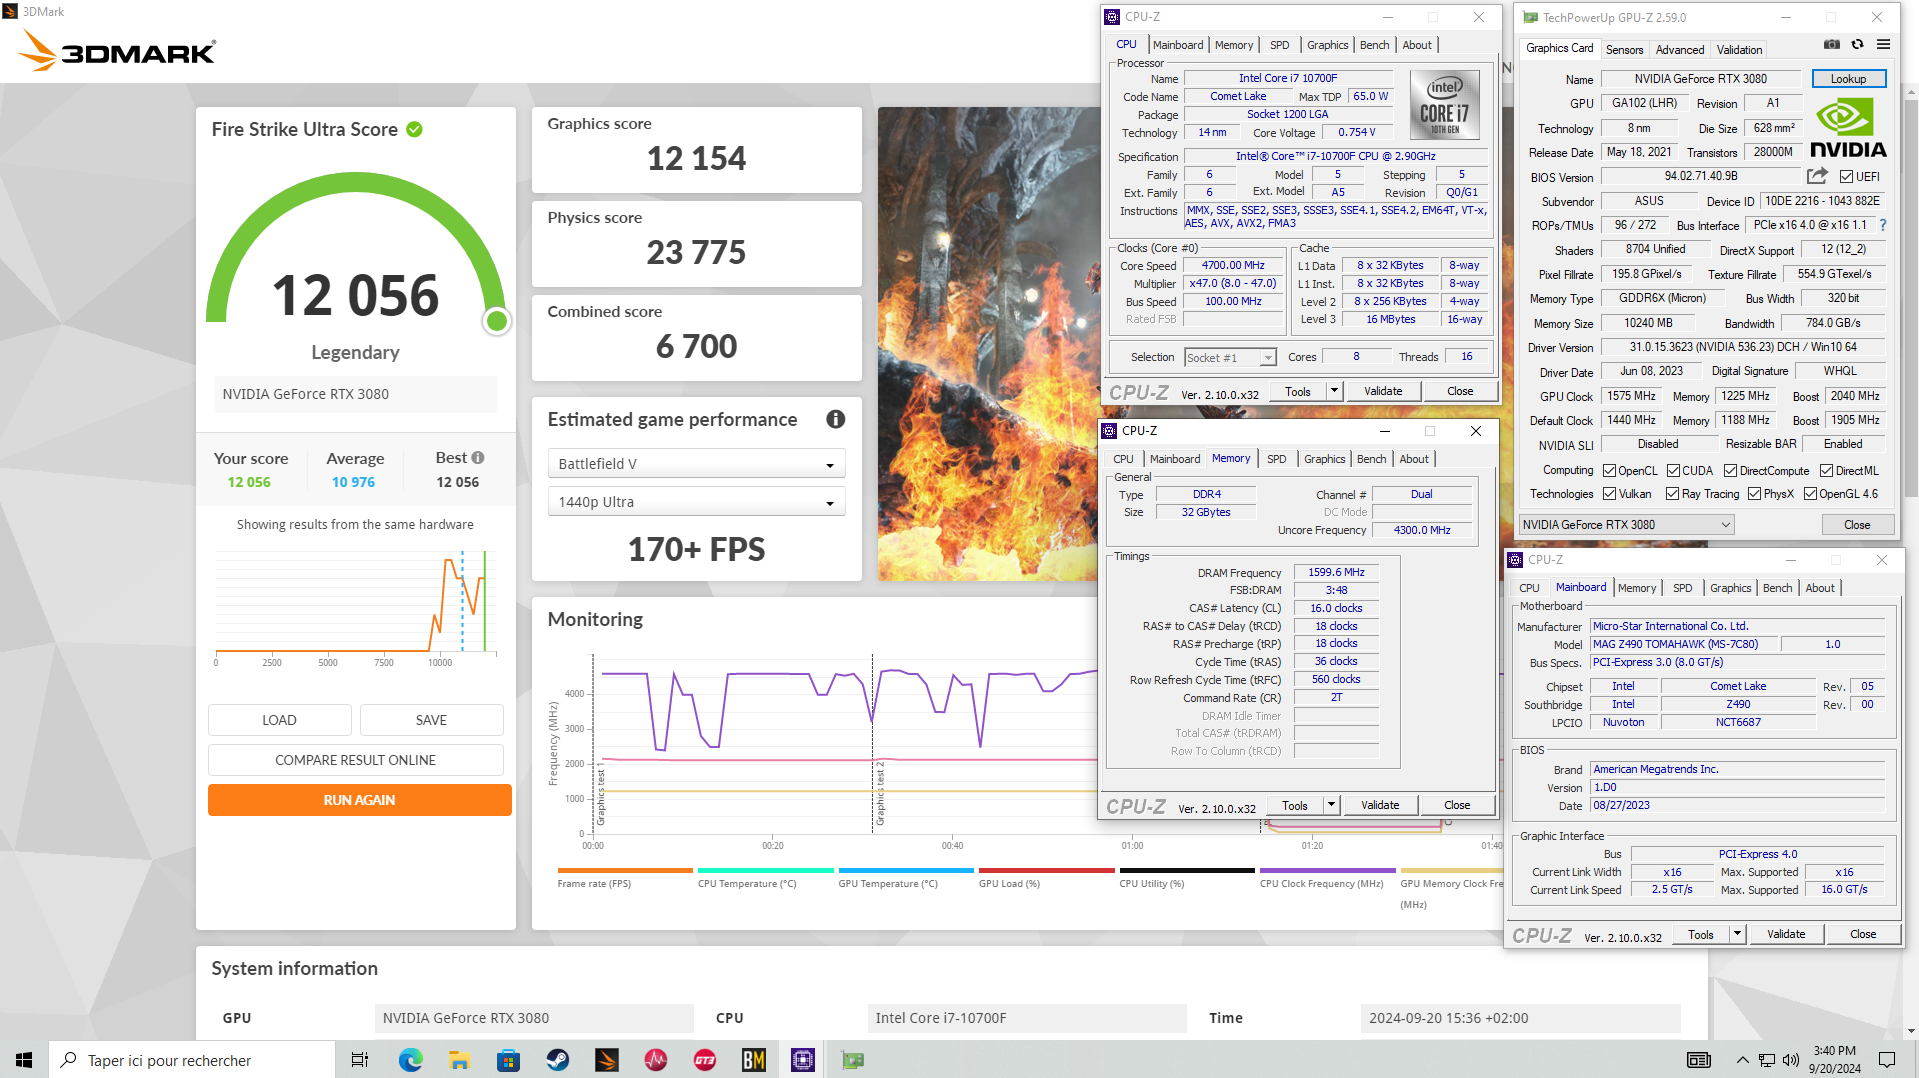Image resolution: width=1919 pixels, height=1078 pixels.
Task: Open Steam from the taskbar
Action: coord(557,1060)
